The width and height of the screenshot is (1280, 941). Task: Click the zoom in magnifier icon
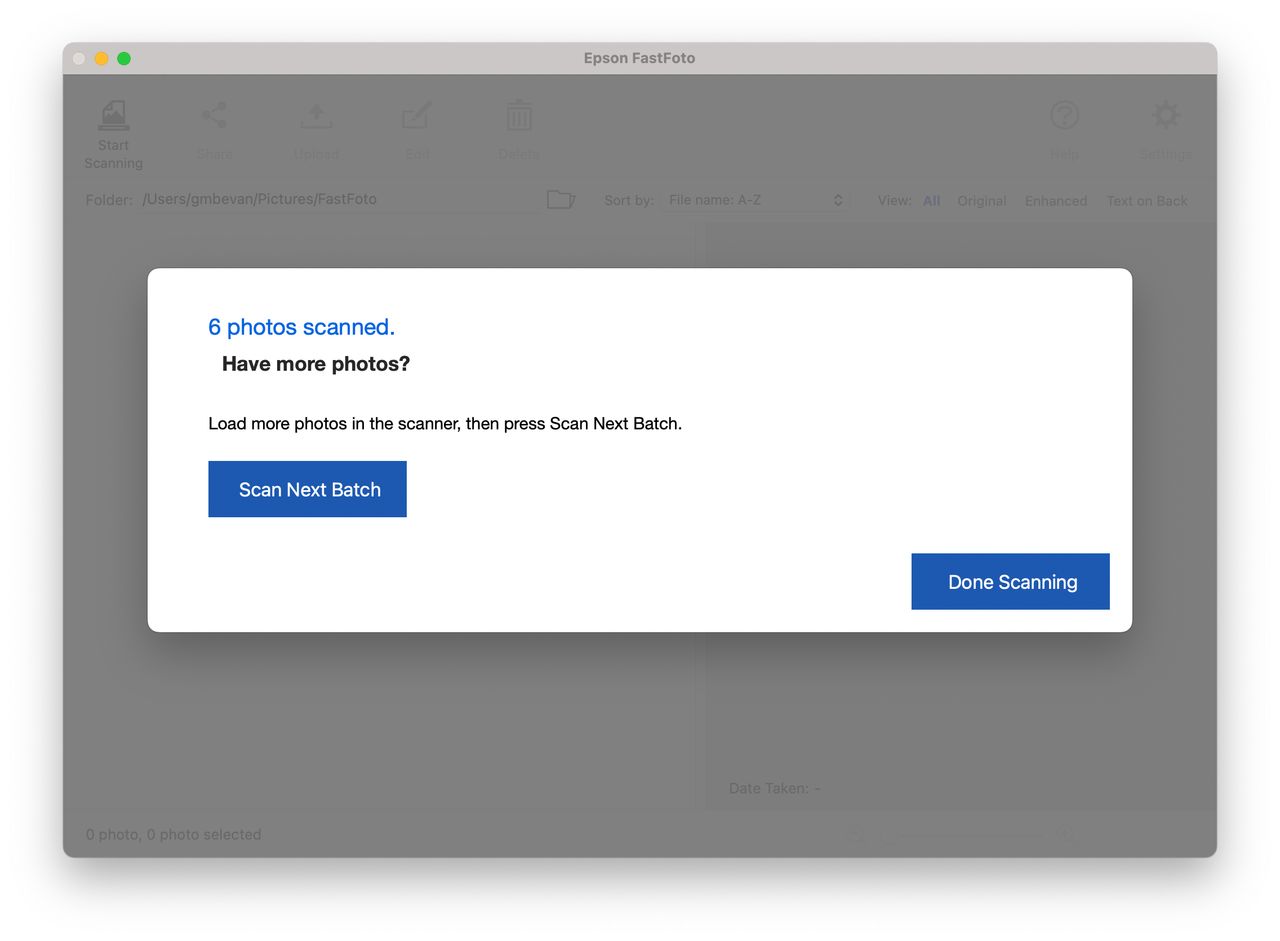1066,834
